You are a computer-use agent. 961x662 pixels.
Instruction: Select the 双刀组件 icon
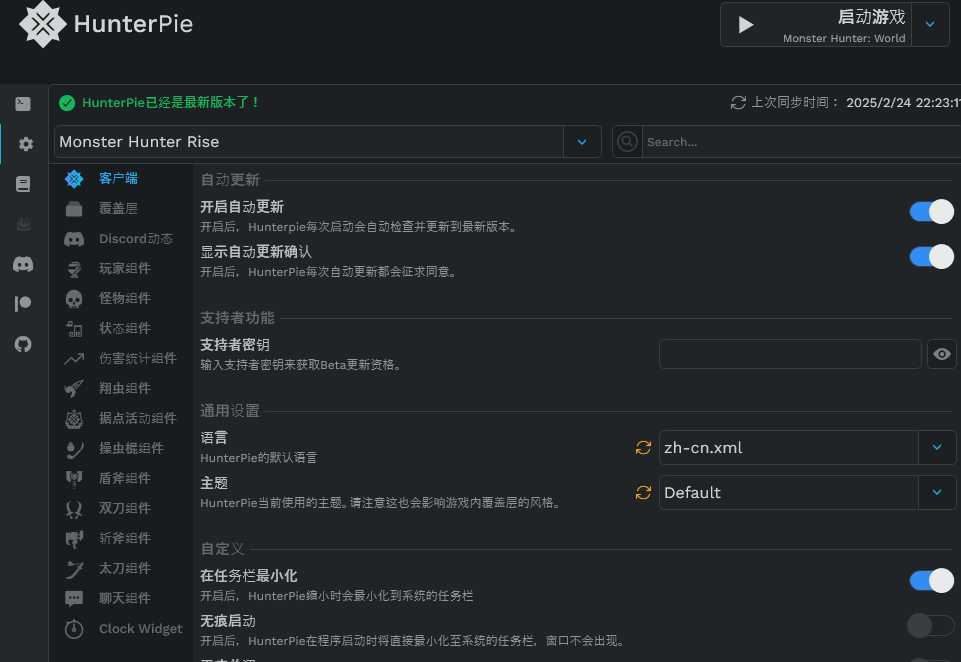coord(74,509)
